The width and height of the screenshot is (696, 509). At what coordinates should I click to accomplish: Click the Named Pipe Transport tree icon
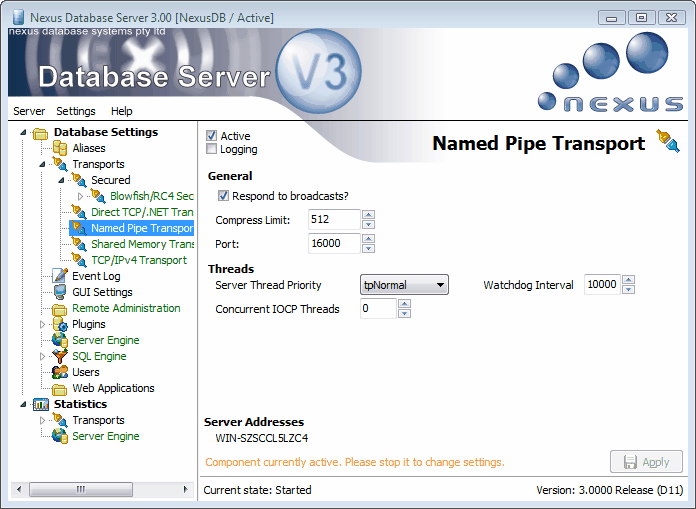pos(79,228)
